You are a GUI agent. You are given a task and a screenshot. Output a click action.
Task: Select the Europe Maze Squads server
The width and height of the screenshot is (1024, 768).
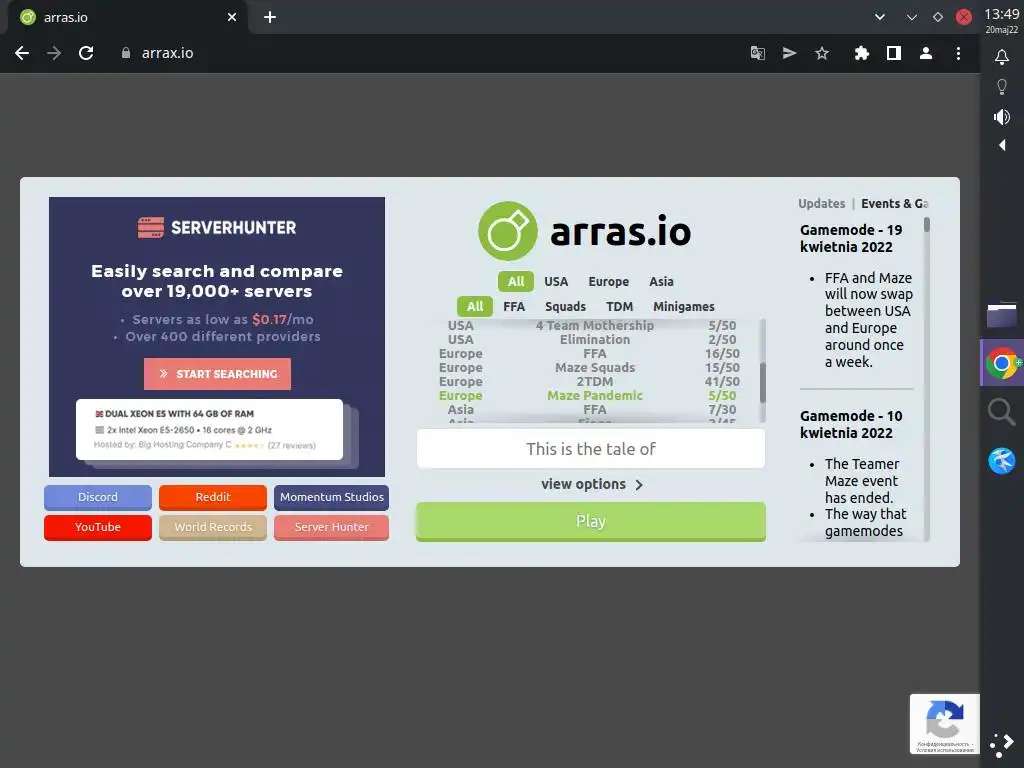click(588, 368)
